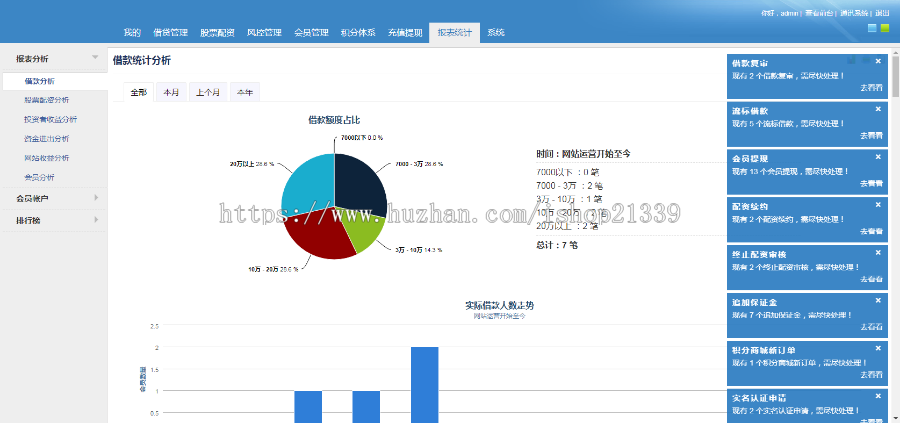Switch to the 今年 tab
The width and height of the screenshot is (900, 423).
pos(245,92)
